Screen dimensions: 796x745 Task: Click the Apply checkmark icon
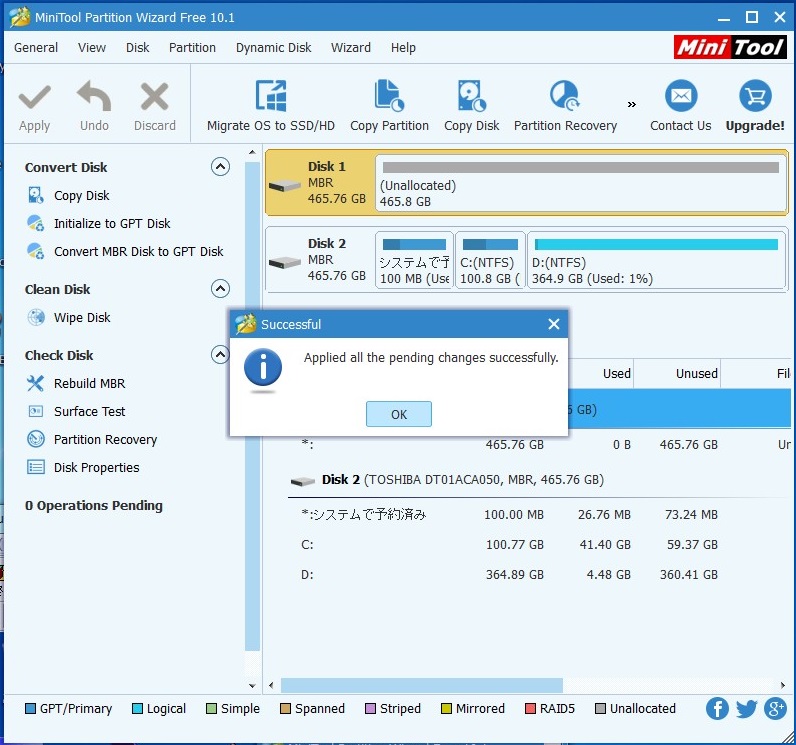tap(35, 96)
